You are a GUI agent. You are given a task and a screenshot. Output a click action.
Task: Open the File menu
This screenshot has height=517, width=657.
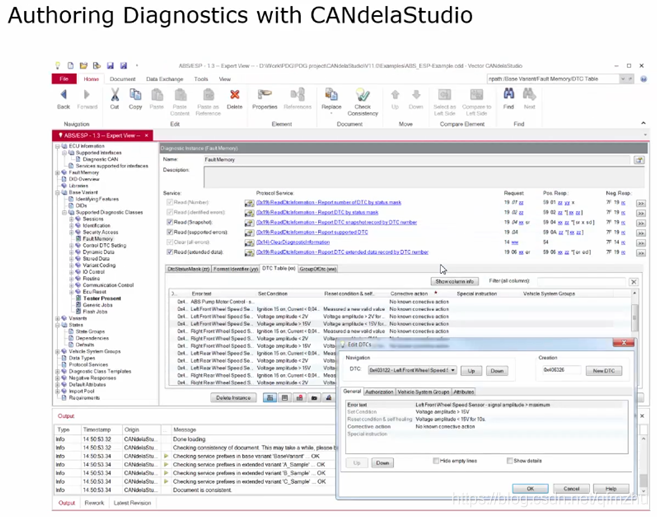click(64, 79)
